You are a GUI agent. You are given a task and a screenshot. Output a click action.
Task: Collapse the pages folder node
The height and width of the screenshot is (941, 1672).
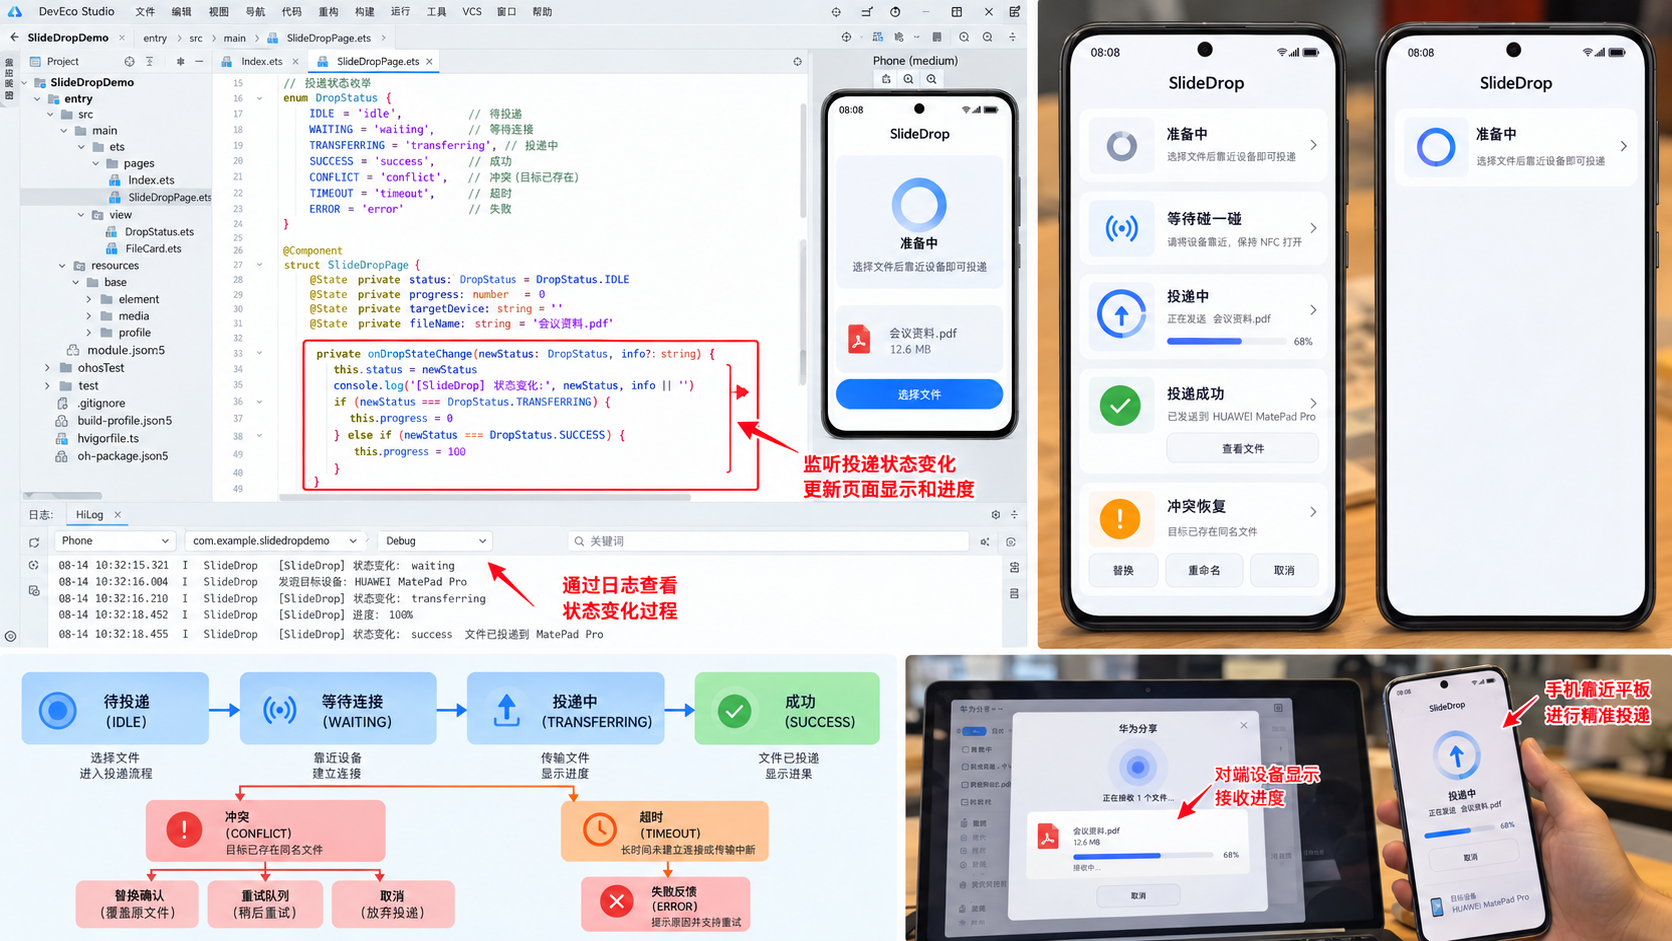pyautogui.click(x=96, y=163)
